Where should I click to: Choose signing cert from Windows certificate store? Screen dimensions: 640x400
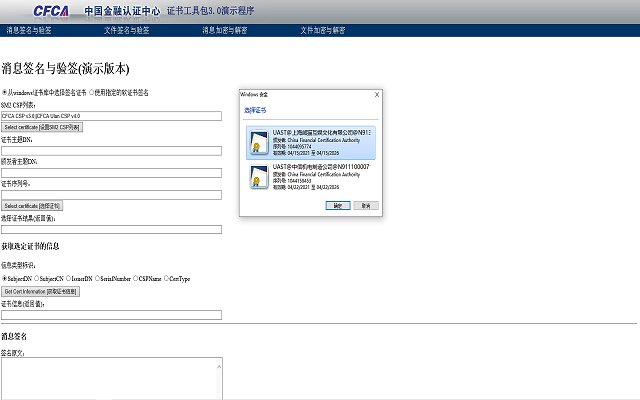pos(4,93)
